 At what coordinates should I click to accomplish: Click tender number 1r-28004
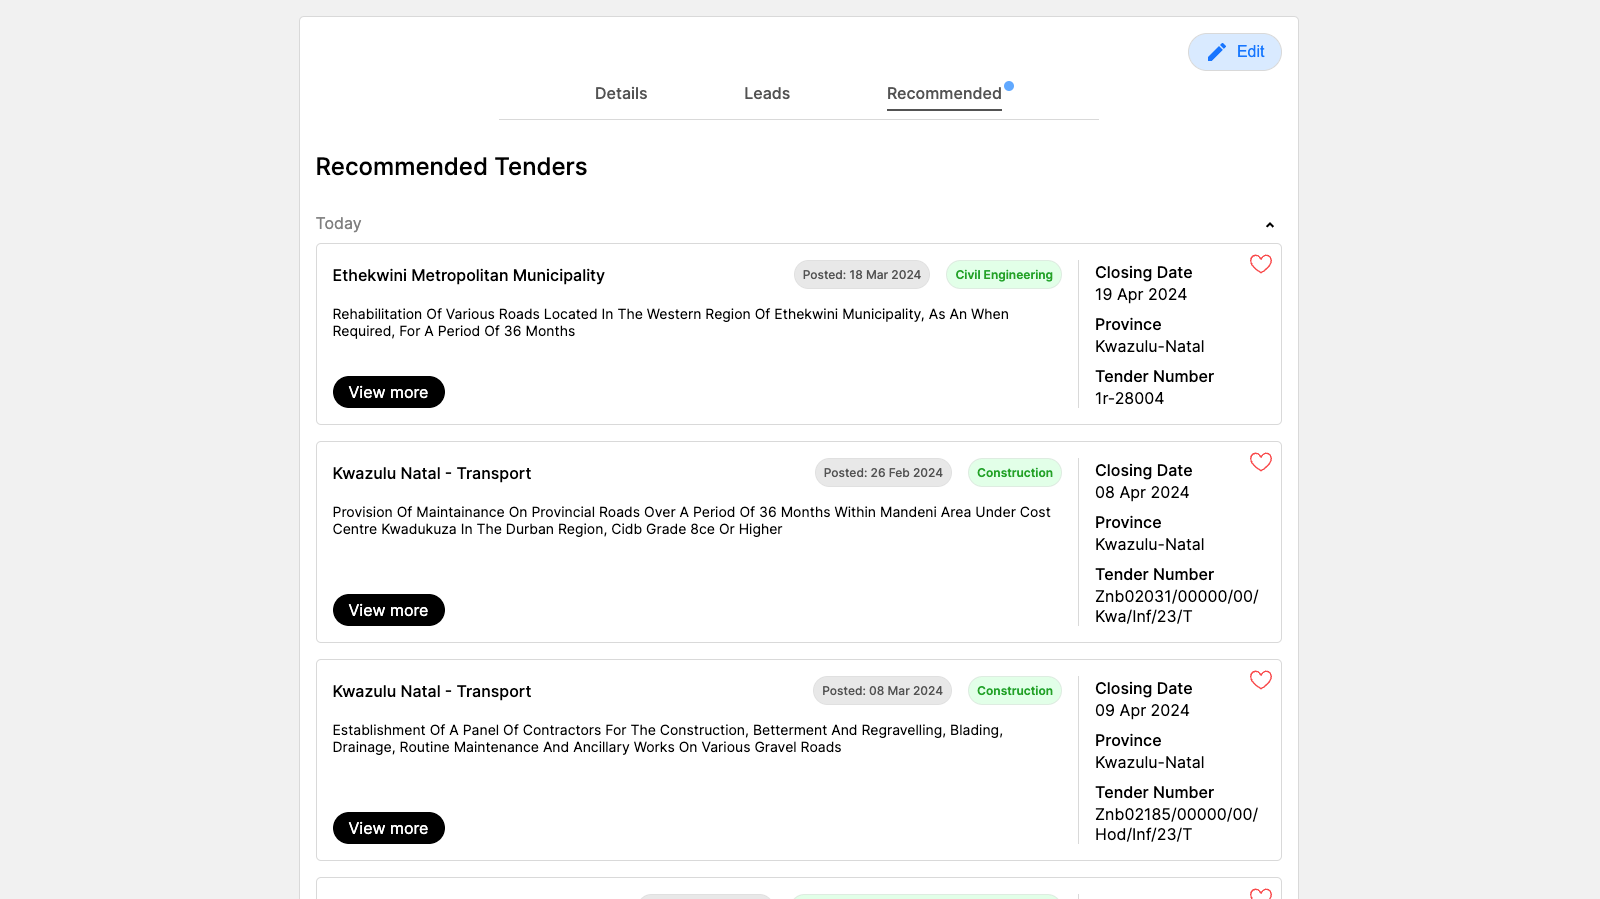tap(1129, 398)
